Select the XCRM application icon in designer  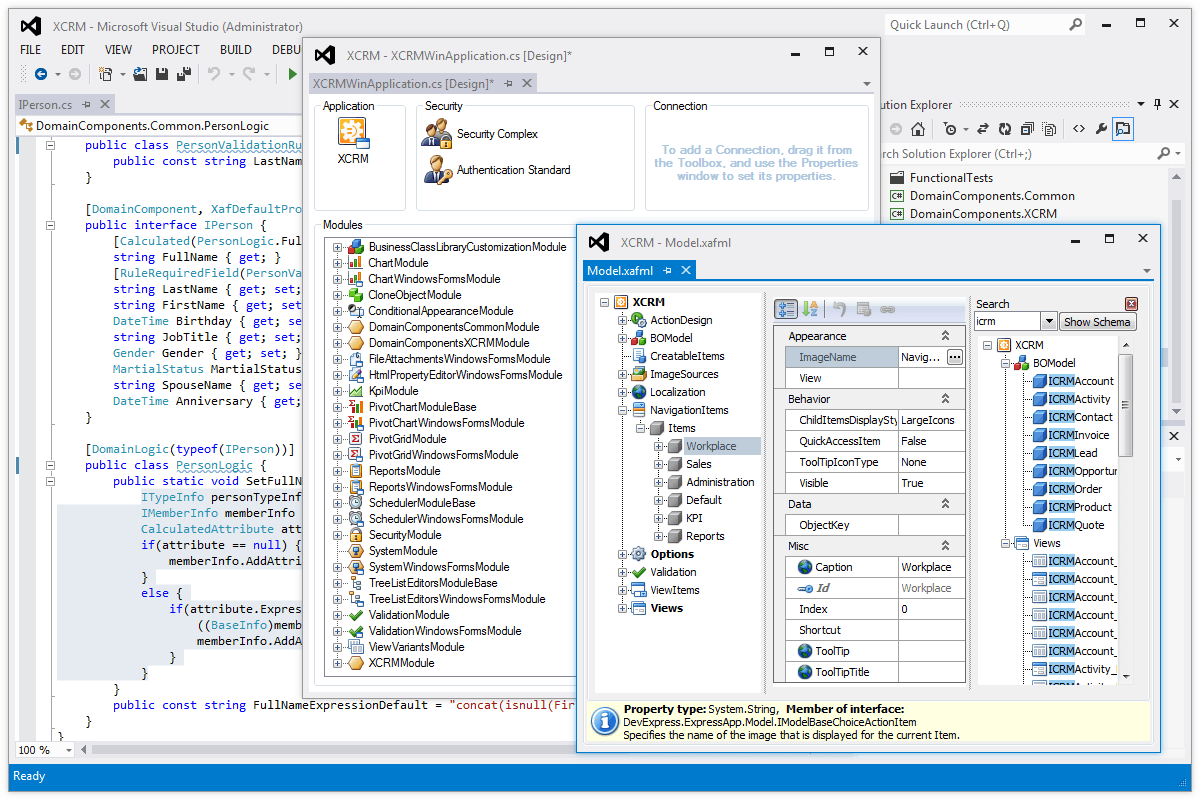pos(352,133)
